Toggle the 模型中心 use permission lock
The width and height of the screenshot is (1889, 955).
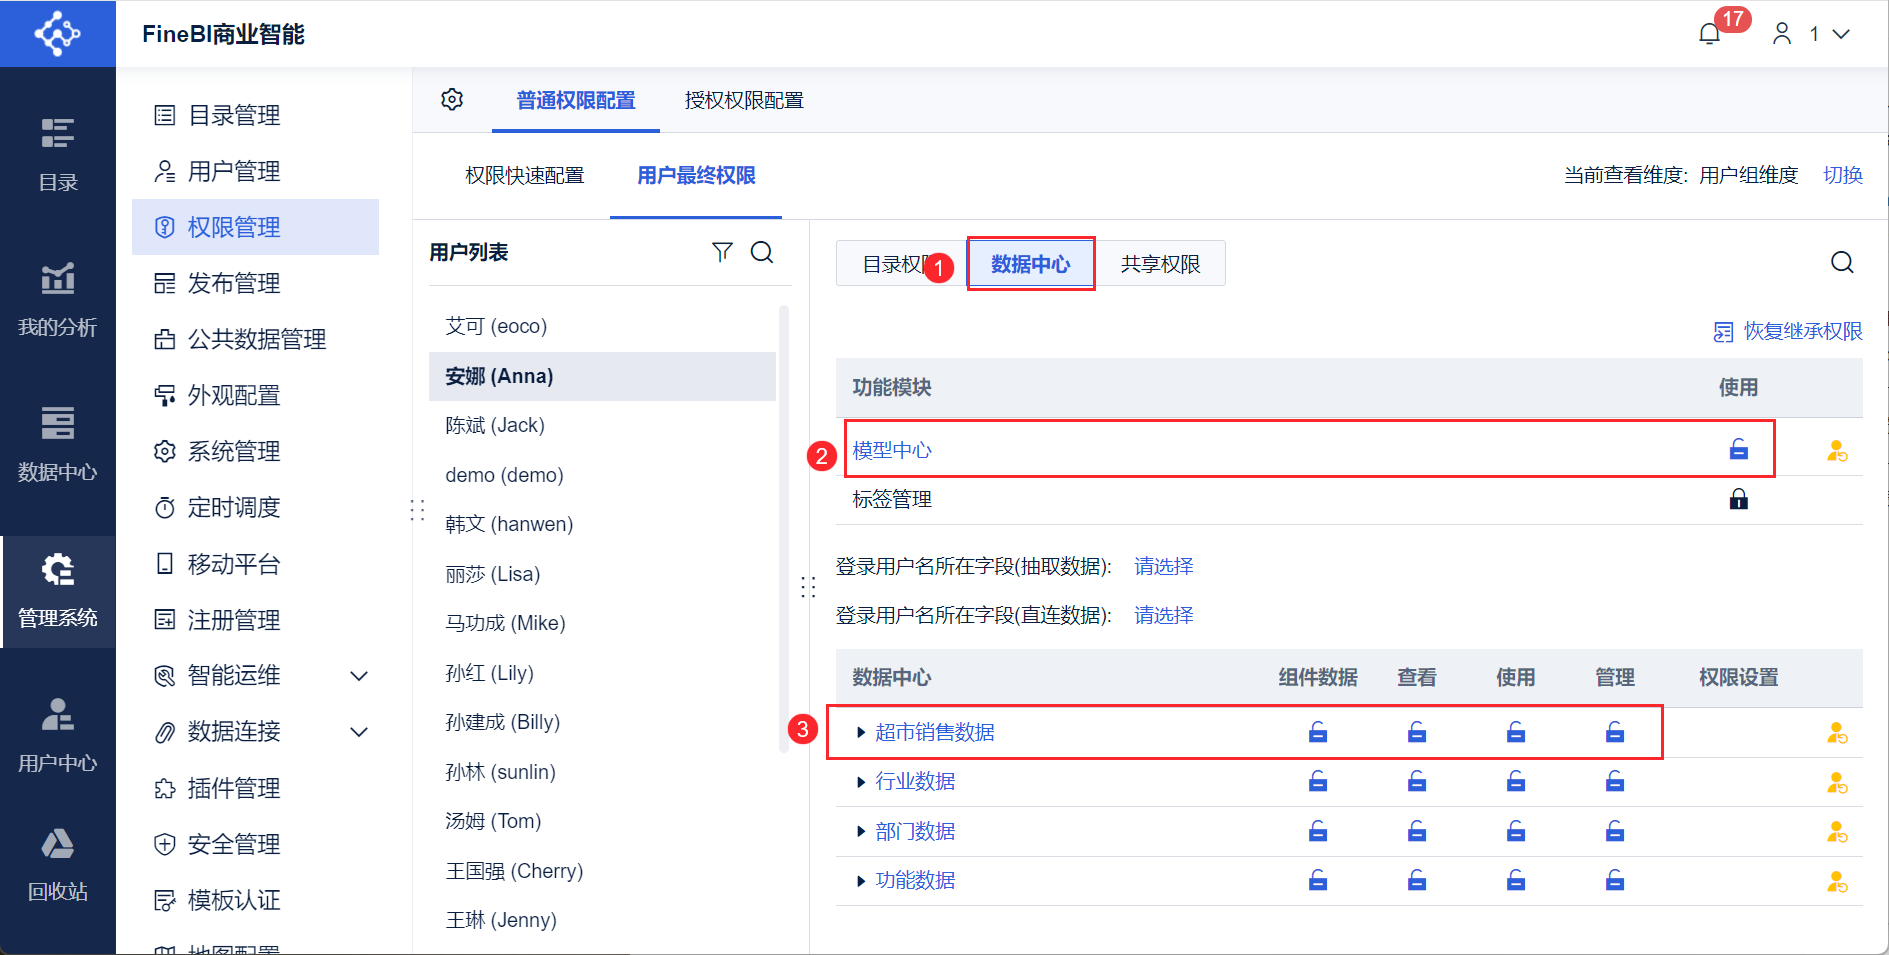pyautogui.click(x=1739, y=450)
